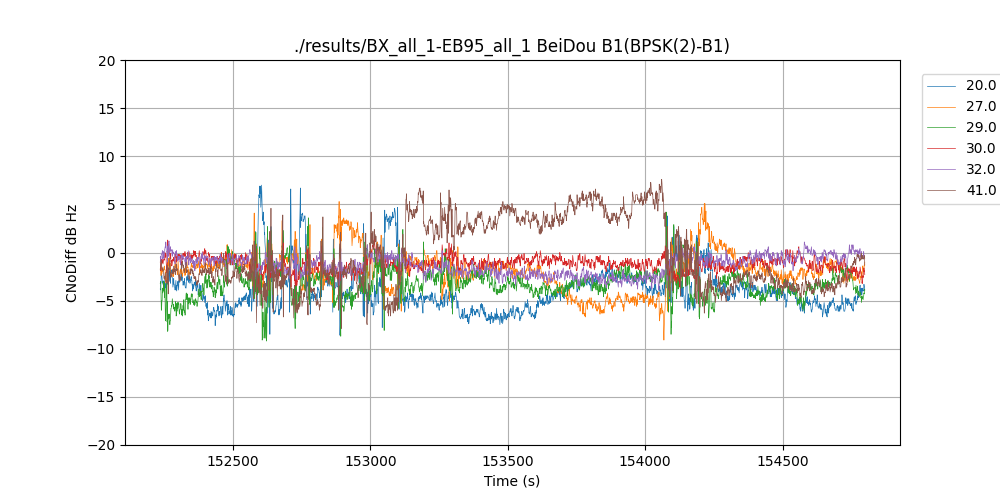This screenshot has width=1000, height=500.
Task: Click the line sample beside legend 41.0
Action: click(x=941, y=191)
